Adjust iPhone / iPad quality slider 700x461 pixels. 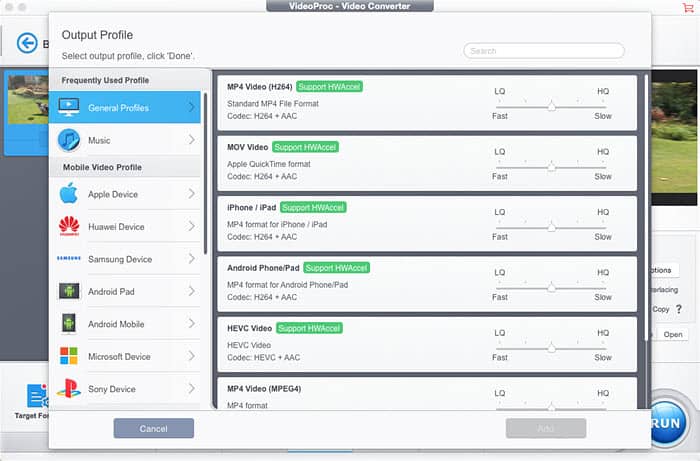point(551,227)
